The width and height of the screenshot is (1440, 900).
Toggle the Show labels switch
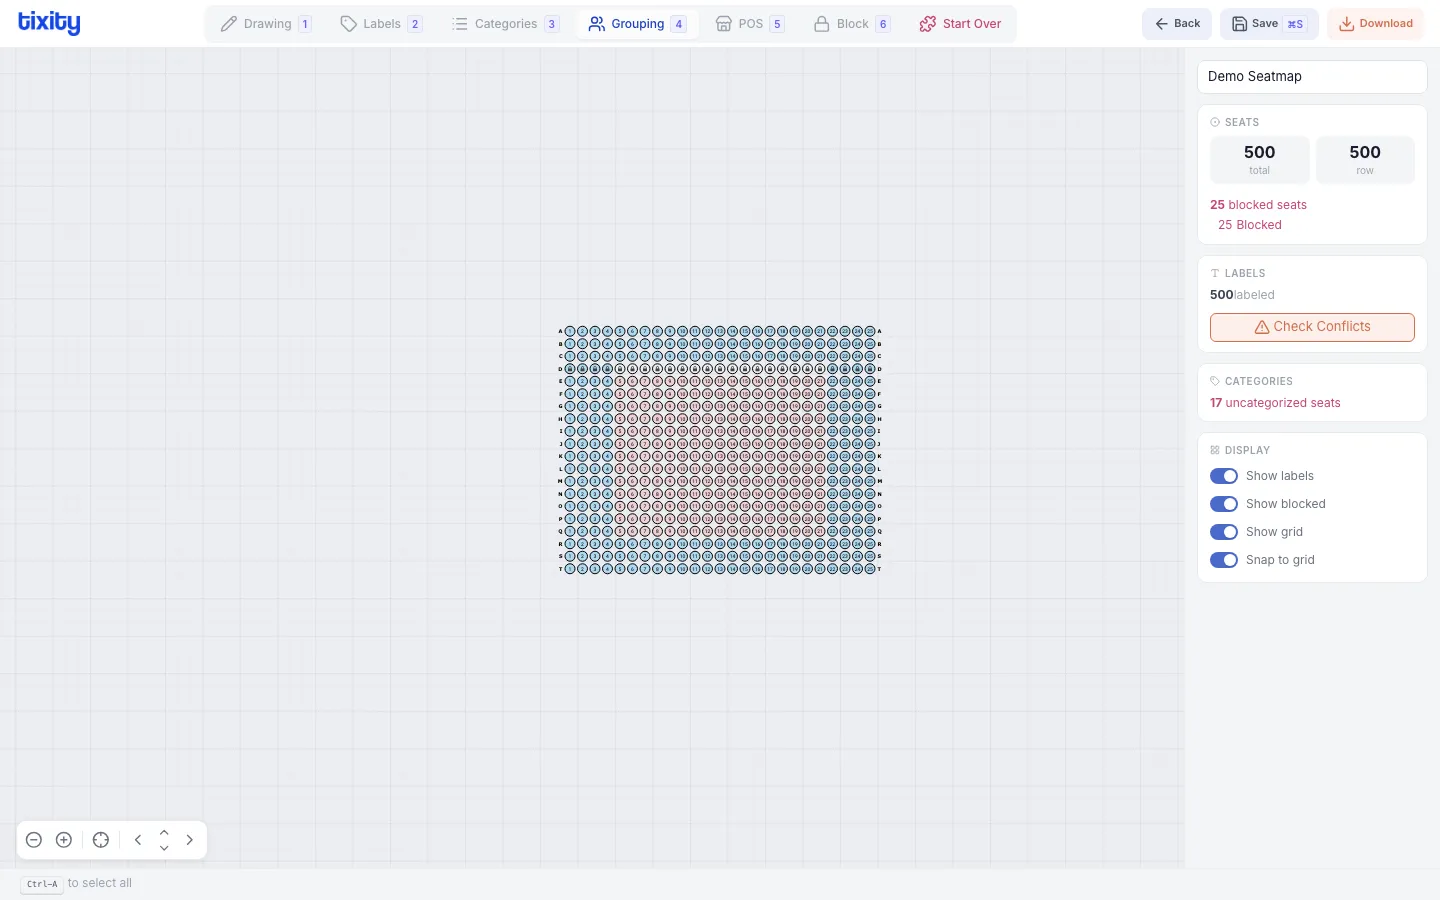click(x=1224, y=476)
